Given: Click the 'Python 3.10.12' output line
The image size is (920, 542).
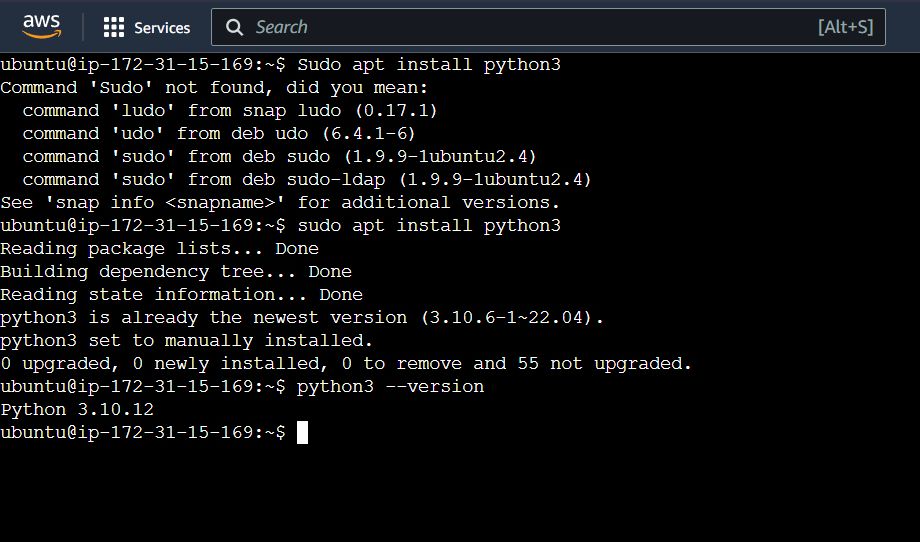Looking at the screenshot, I should coord(77,409).
